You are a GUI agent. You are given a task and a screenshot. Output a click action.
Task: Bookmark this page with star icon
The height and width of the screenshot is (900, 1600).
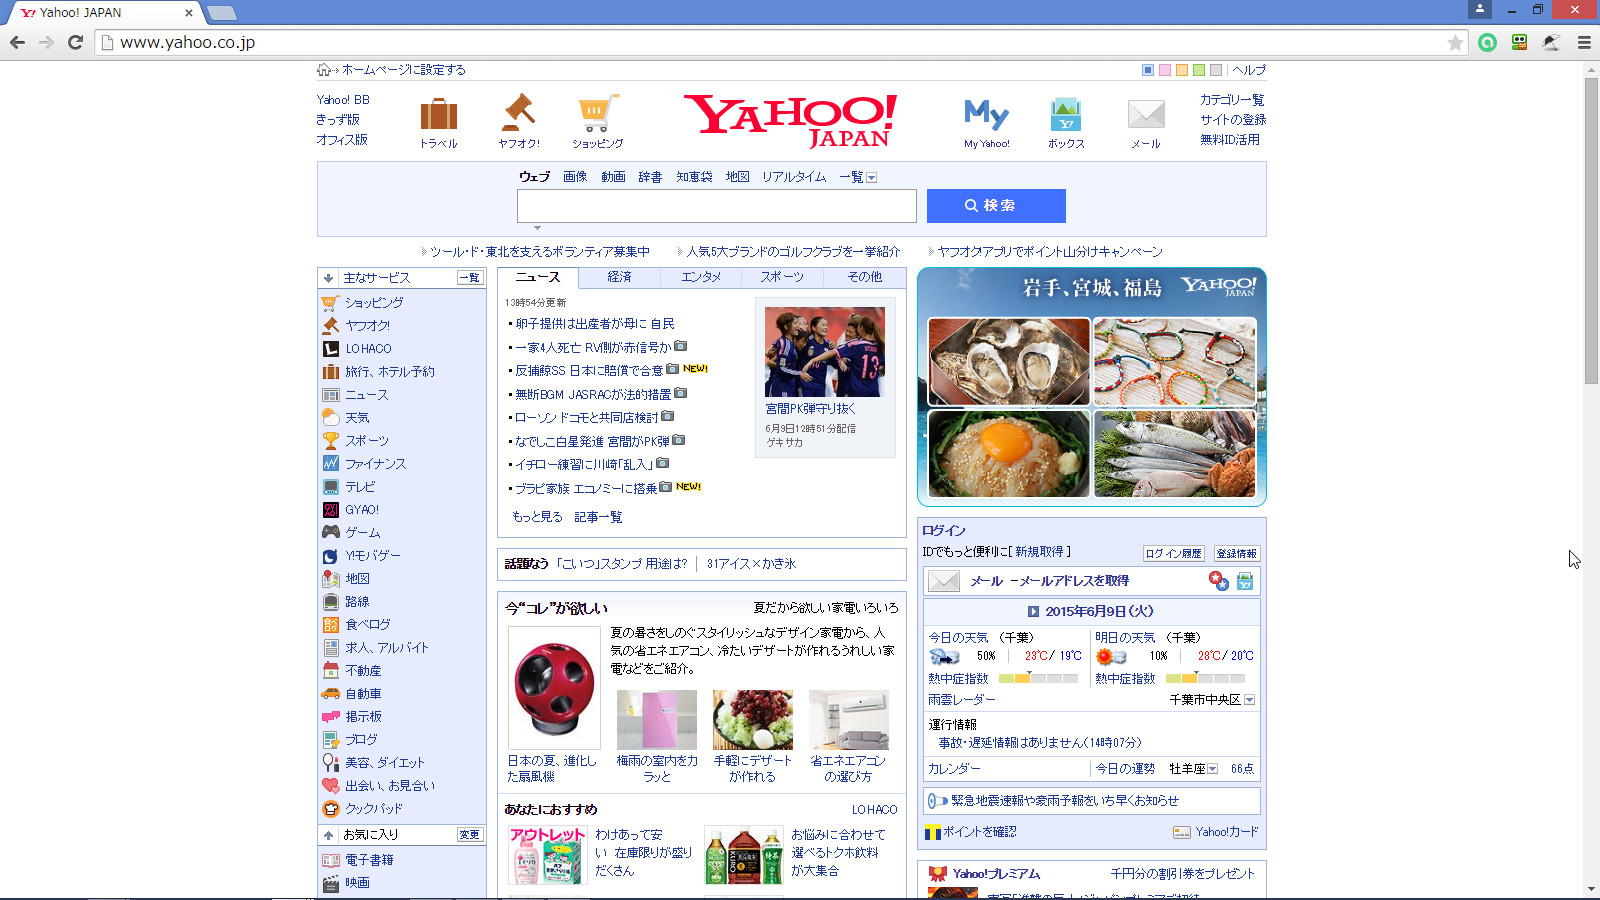tap(1455, 42)
